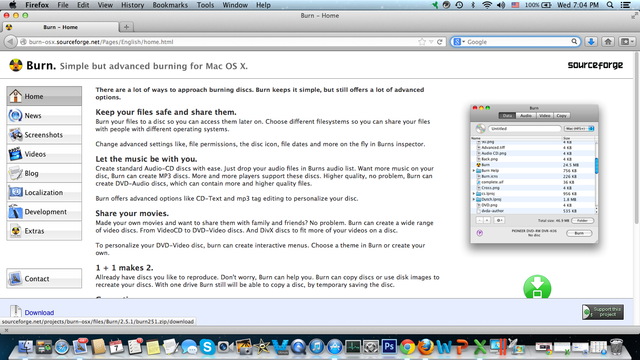The image size is (640, 360).
Task: Click the green download arrow icon
Action: pos(537,287)
